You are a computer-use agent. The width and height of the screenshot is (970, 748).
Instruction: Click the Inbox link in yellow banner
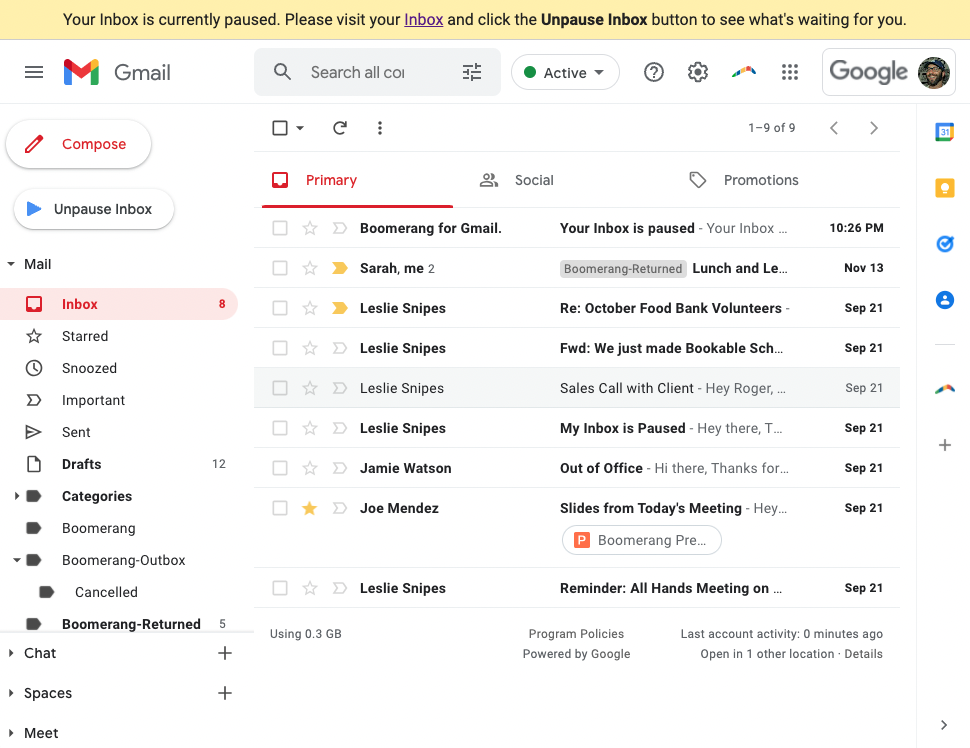point(423,20)
